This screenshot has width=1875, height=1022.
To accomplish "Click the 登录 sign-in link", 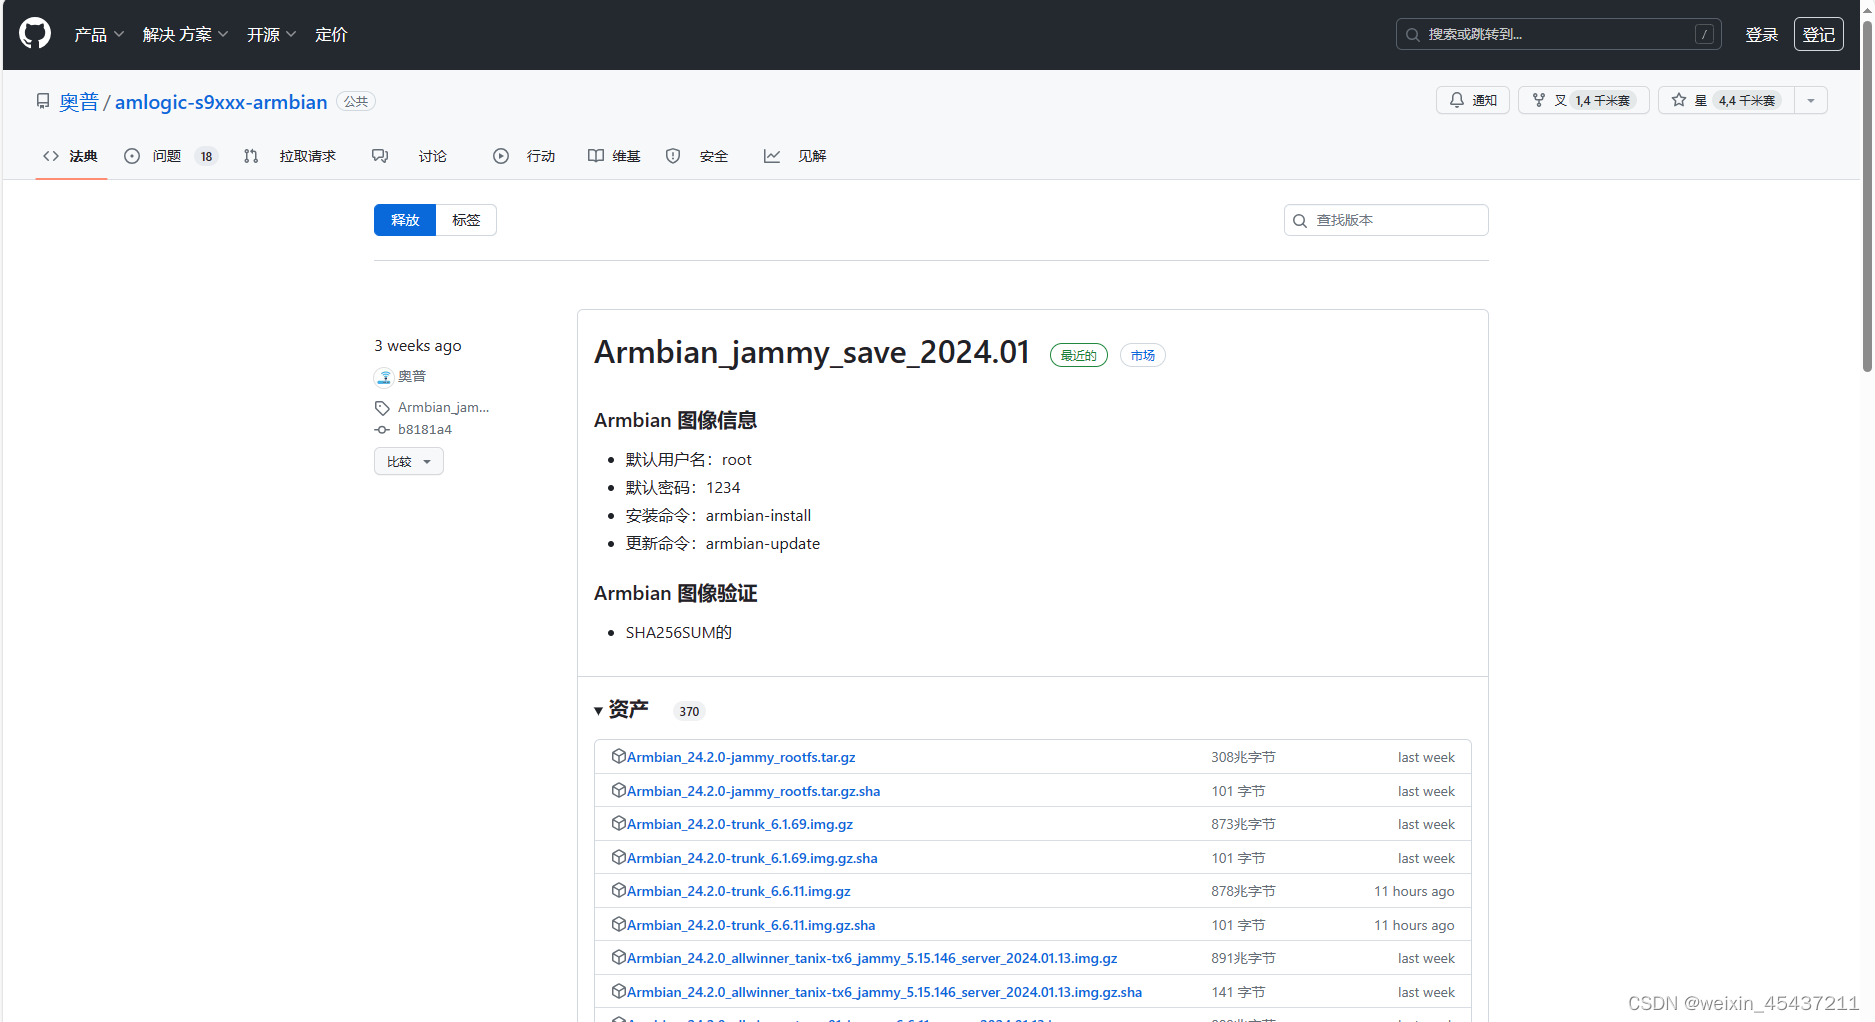I will pos(1761,34).
